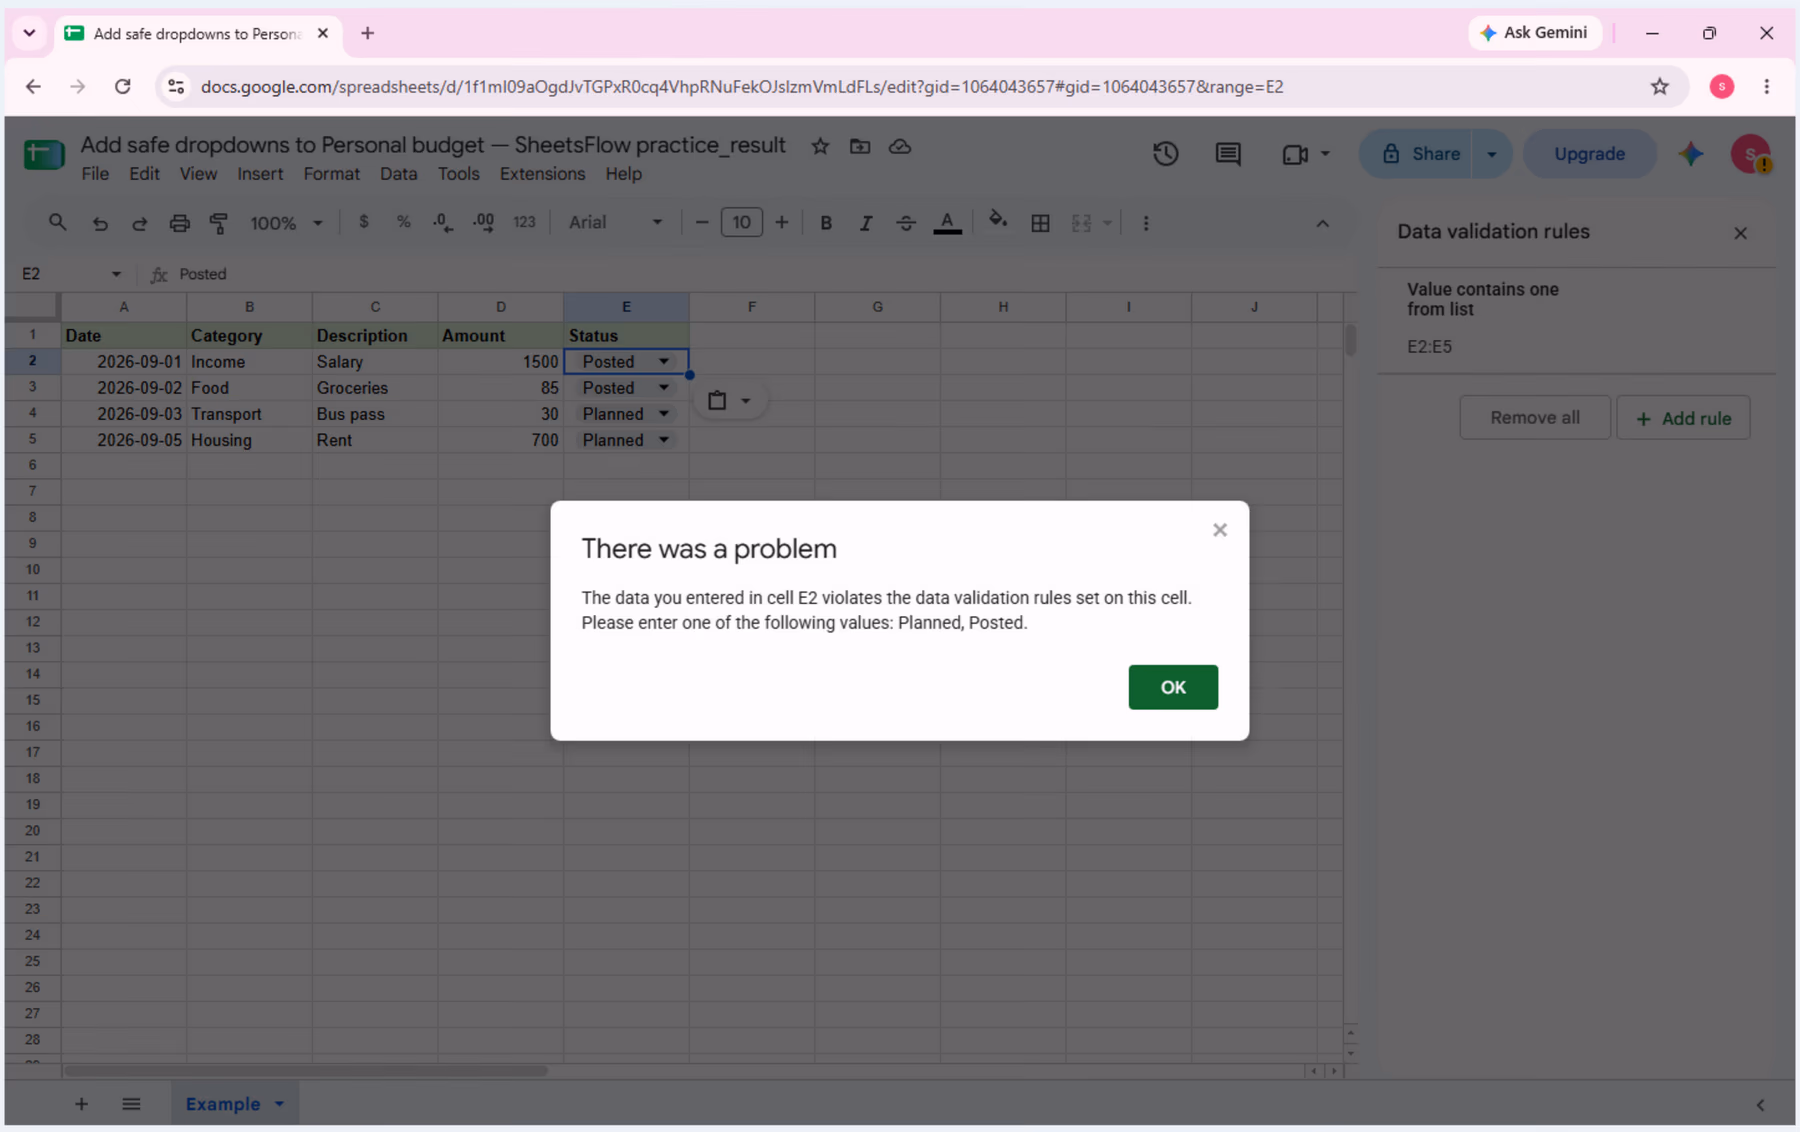This screenshot has height=1132, width=1800.
Task: Open the Planned dropdown in row 4
Action: point(664,414)
